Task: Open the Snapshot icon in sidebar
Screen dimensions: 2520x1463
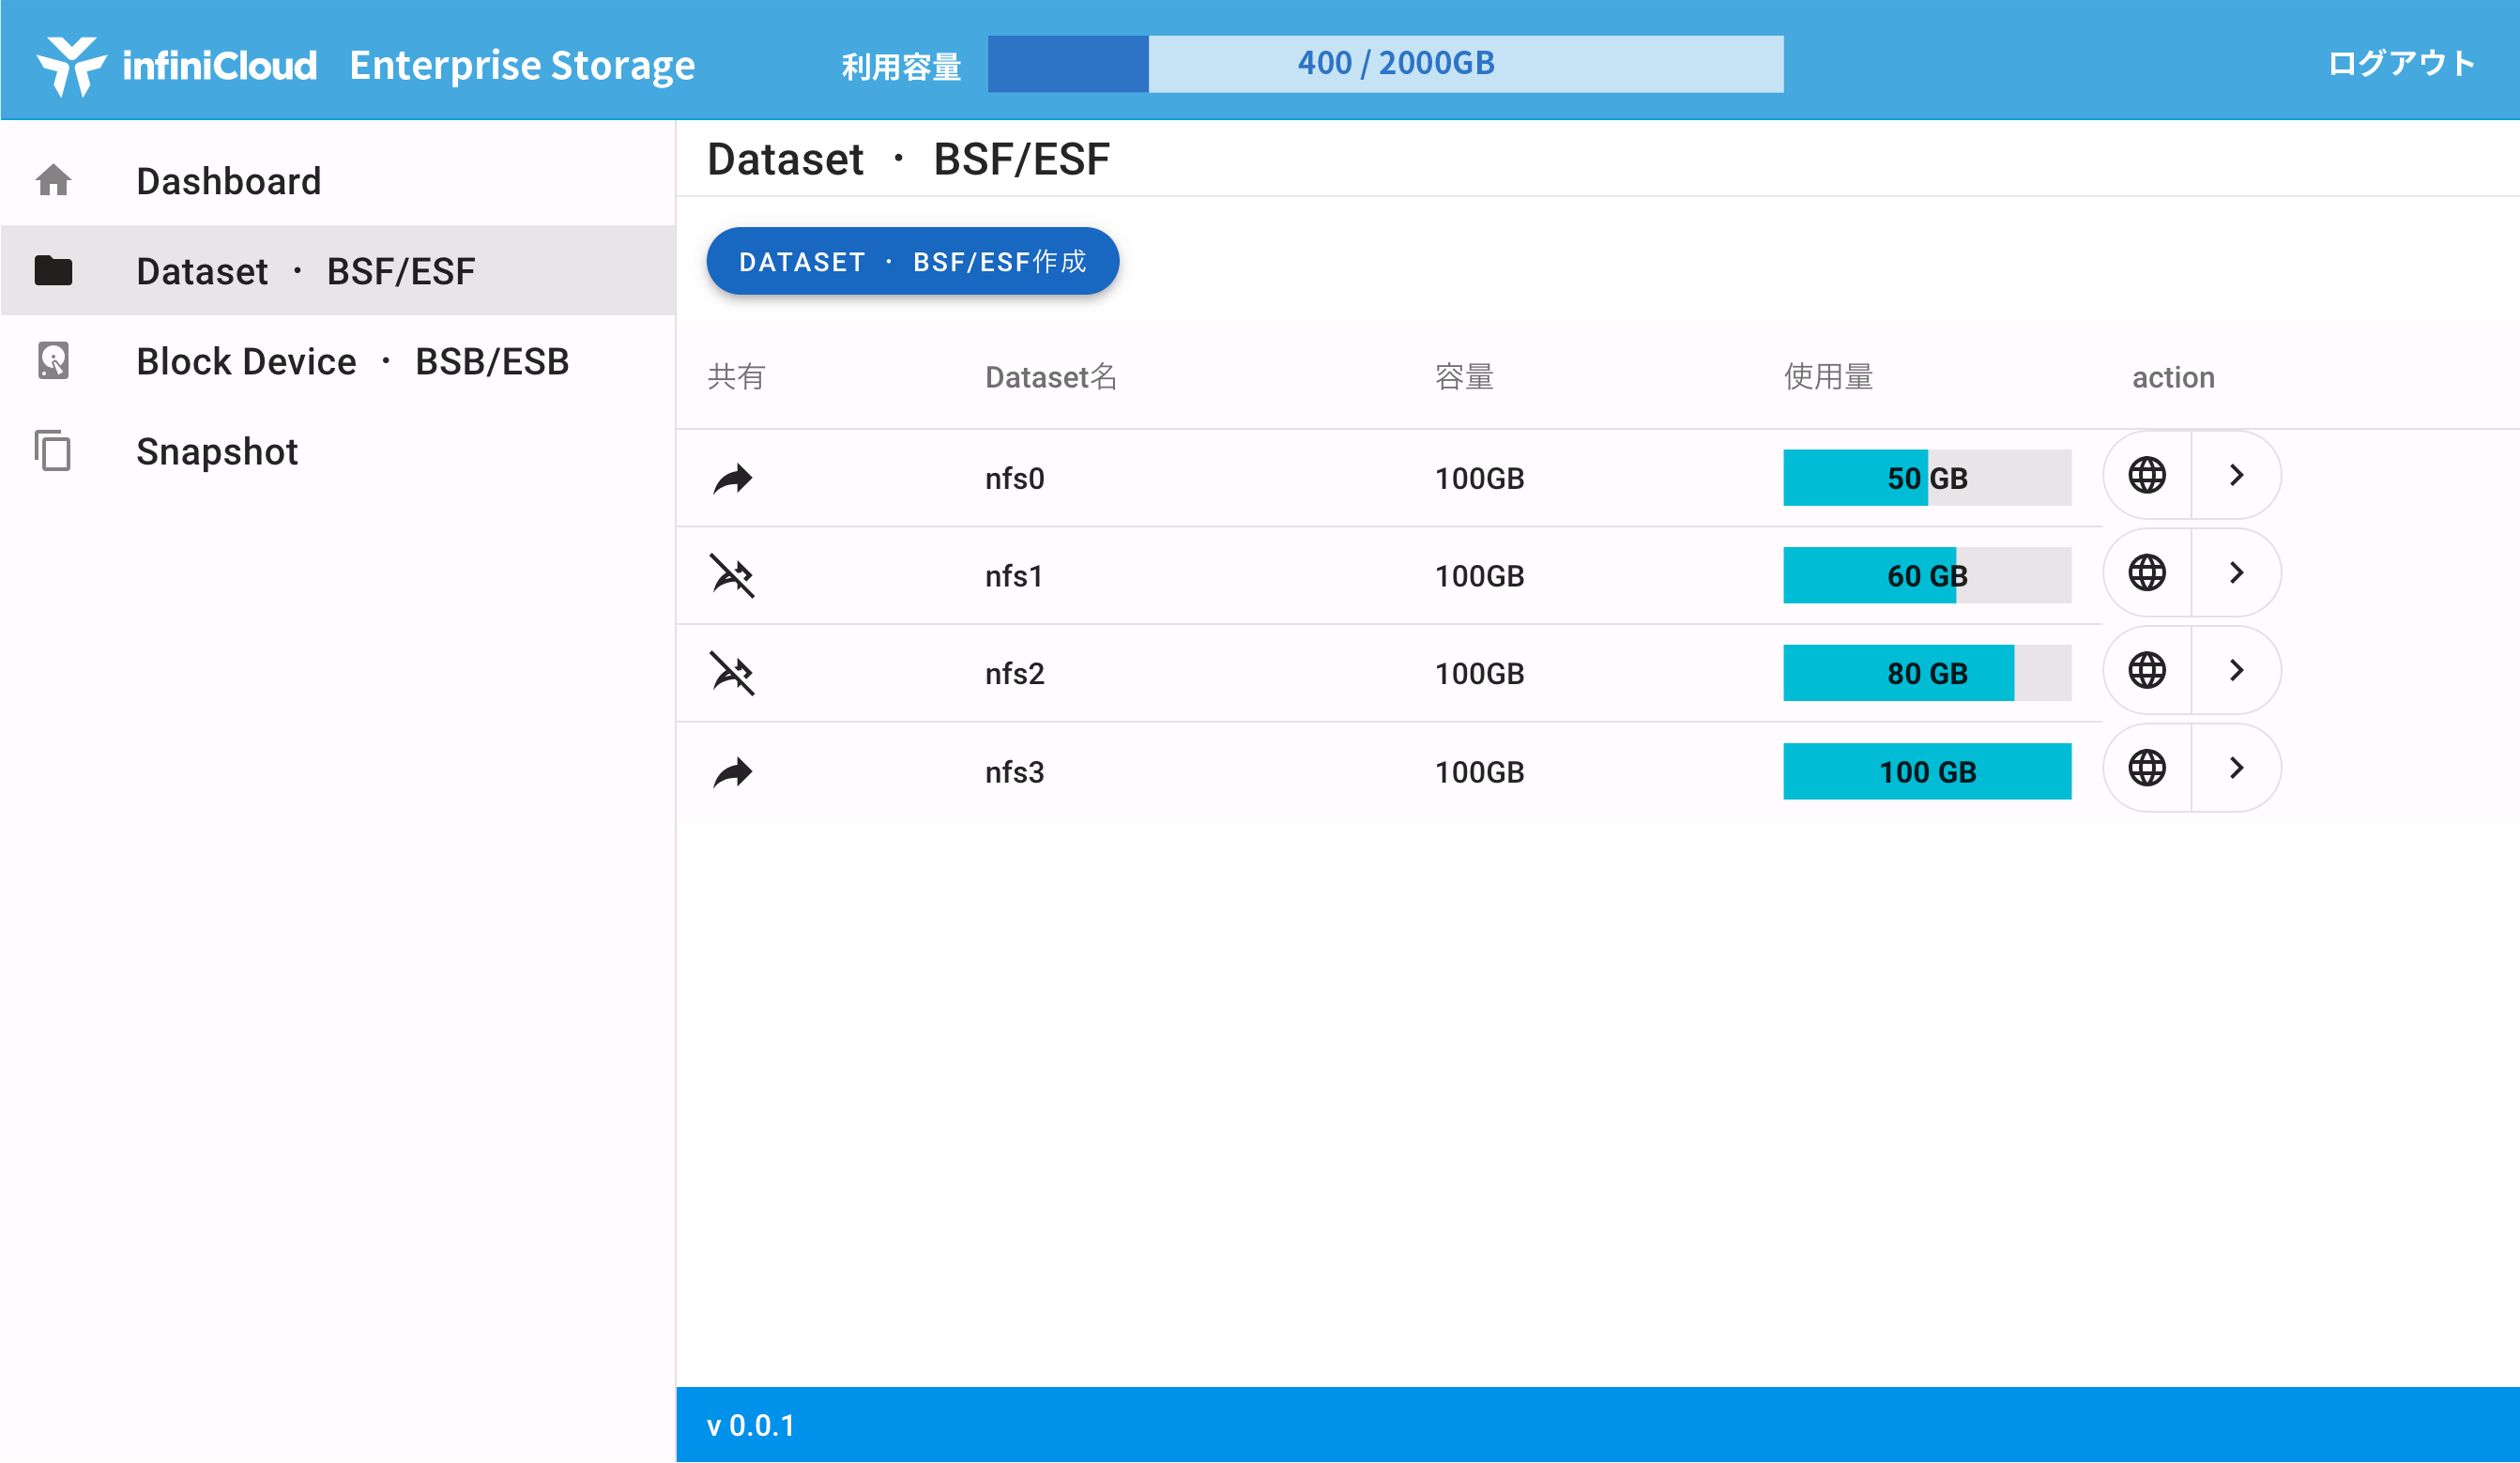Action: pos(53,452)
